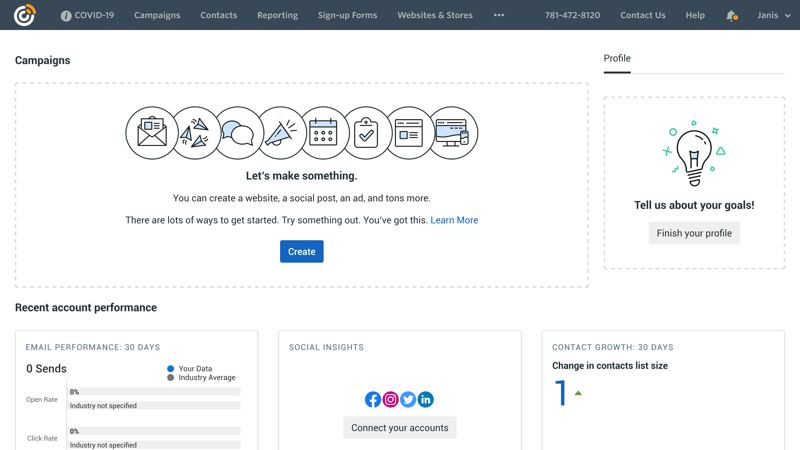Image resolution: width=800 pixels, height=450 pixels.
Task: Click the Facebook icon in Social Insights
Action: click(x=373, y=399)
